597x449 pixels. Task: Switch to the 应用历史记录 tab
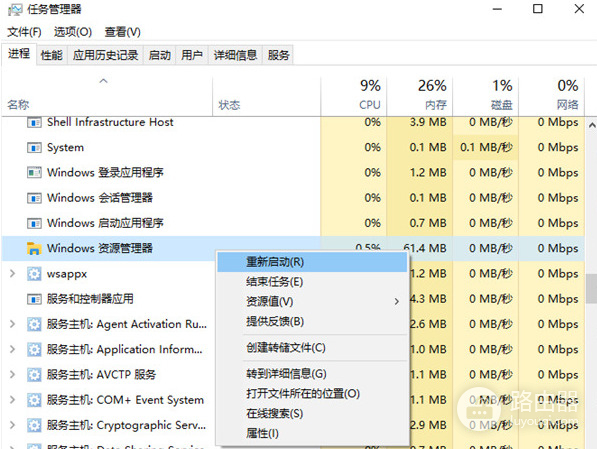coord(105,55)
